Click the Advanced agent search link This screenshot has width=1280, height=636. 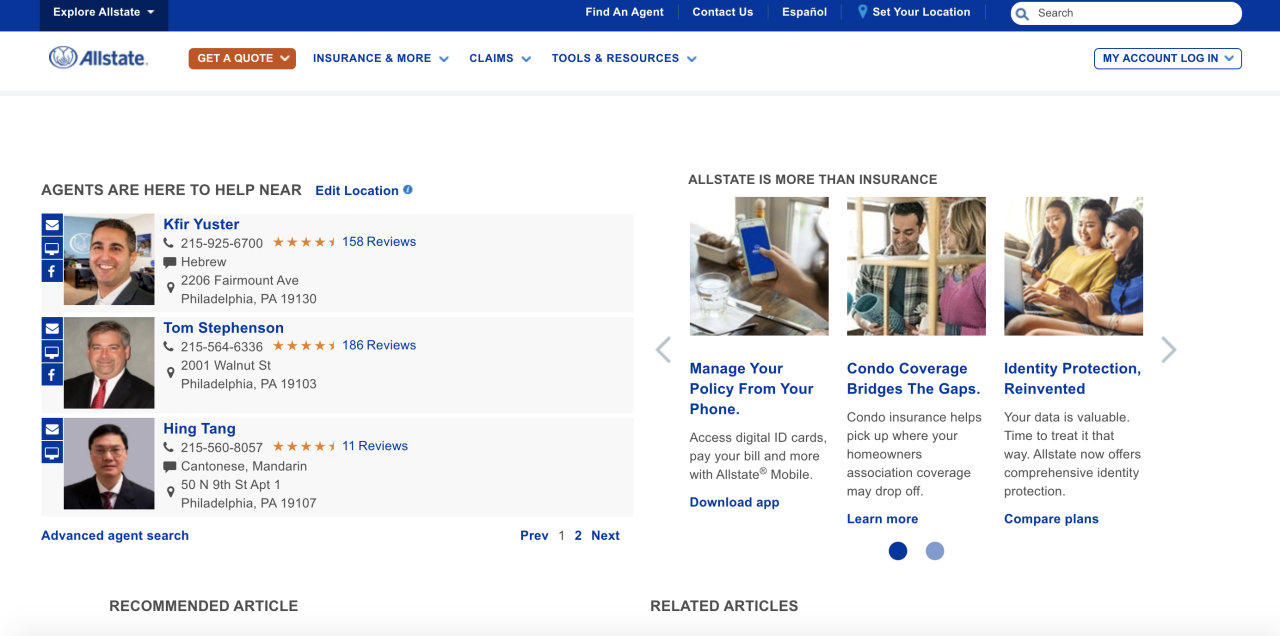coord(114,535)
